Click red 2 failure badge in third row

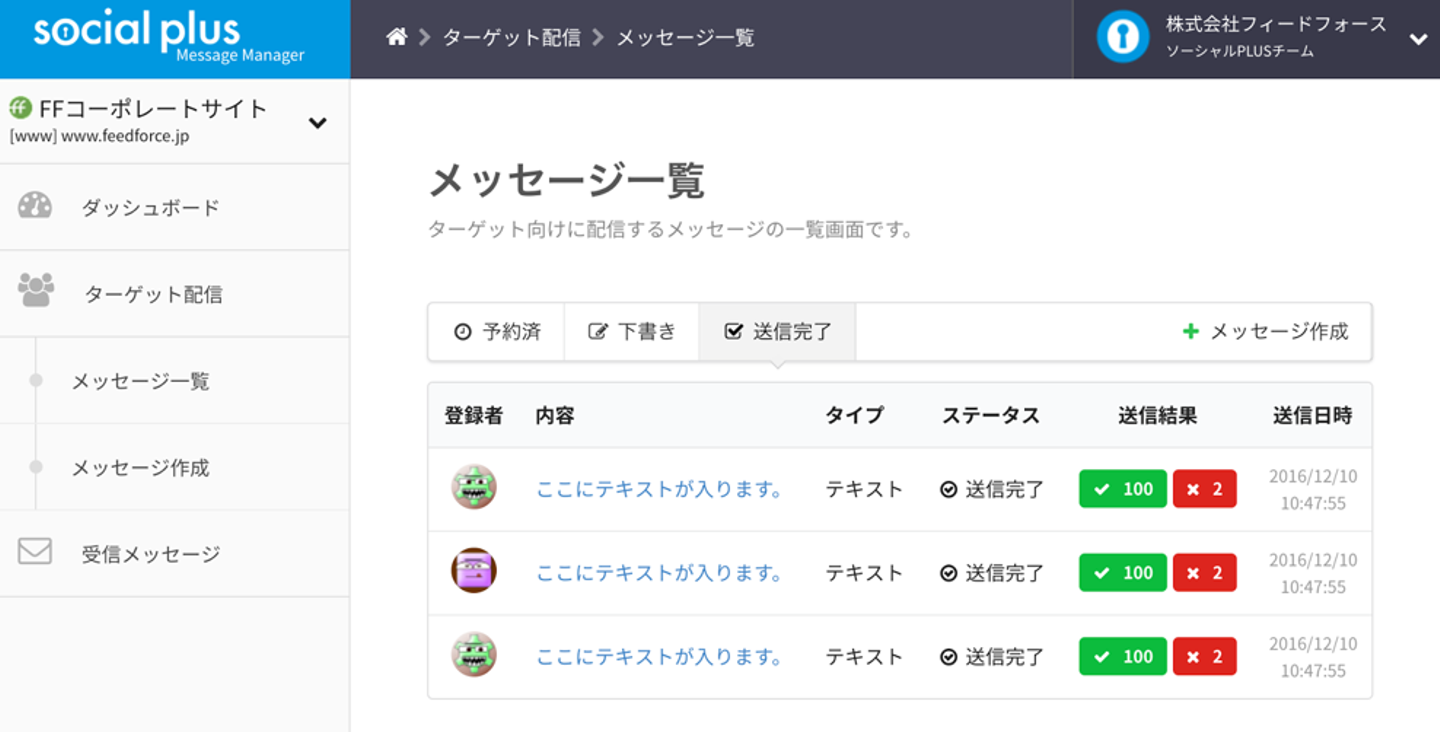coord(1204,657)
